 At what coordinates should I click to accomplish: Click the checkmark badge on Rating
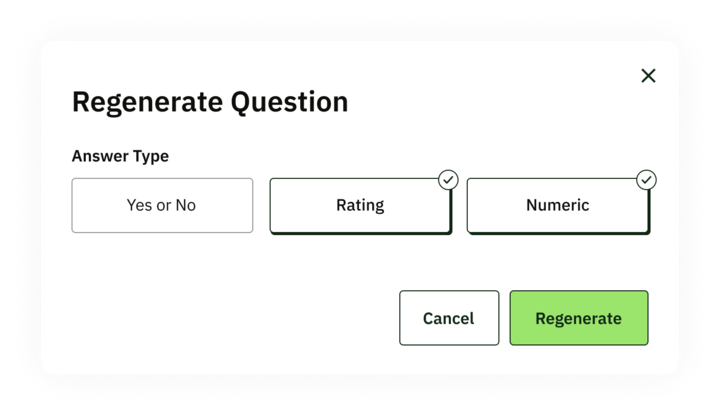tap(449, 180)
